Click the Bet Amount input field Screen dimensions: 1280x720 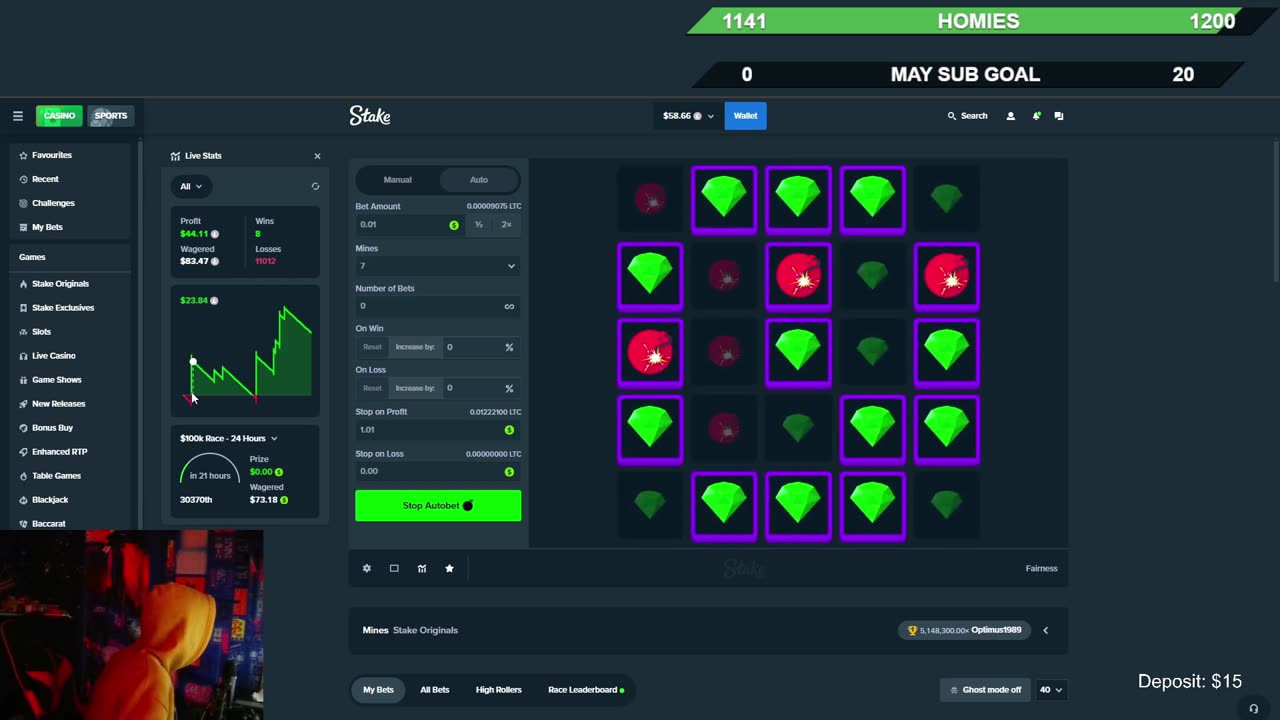coord(400,225)
